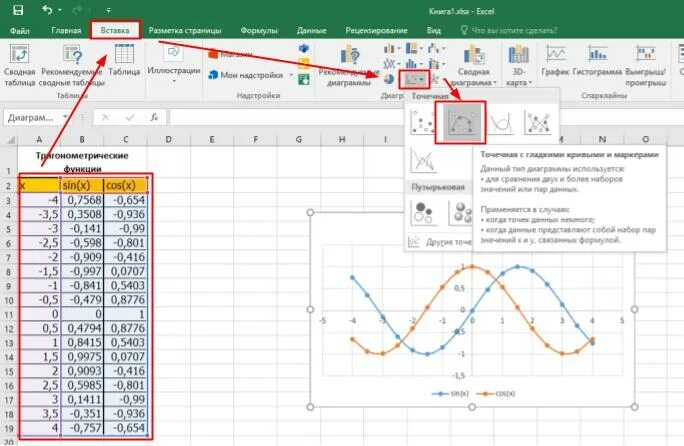Image resolution: width=684 pixels, height=446 pixels.
Task: Open the Рецензирование tab
Action: pyautogui.click(x=376, y=31)
